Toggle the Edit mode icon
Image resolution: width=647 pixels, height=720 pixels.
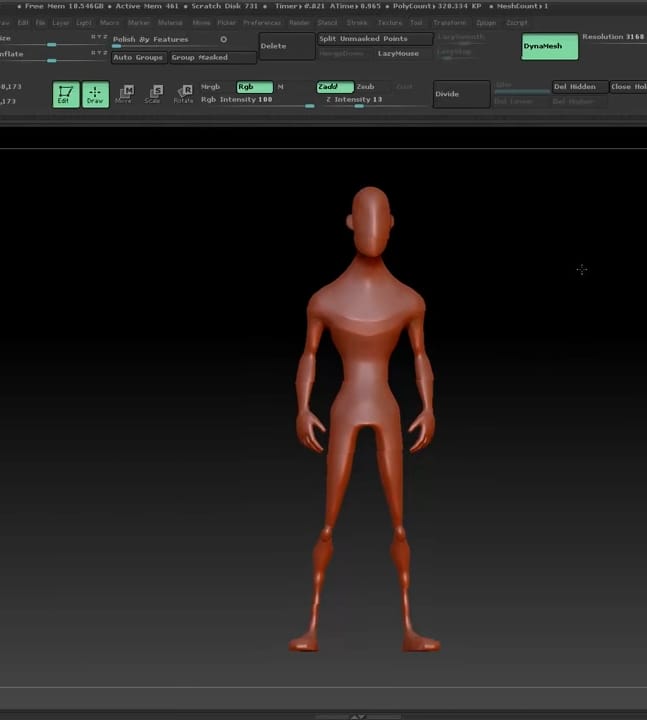click(66, 95)
